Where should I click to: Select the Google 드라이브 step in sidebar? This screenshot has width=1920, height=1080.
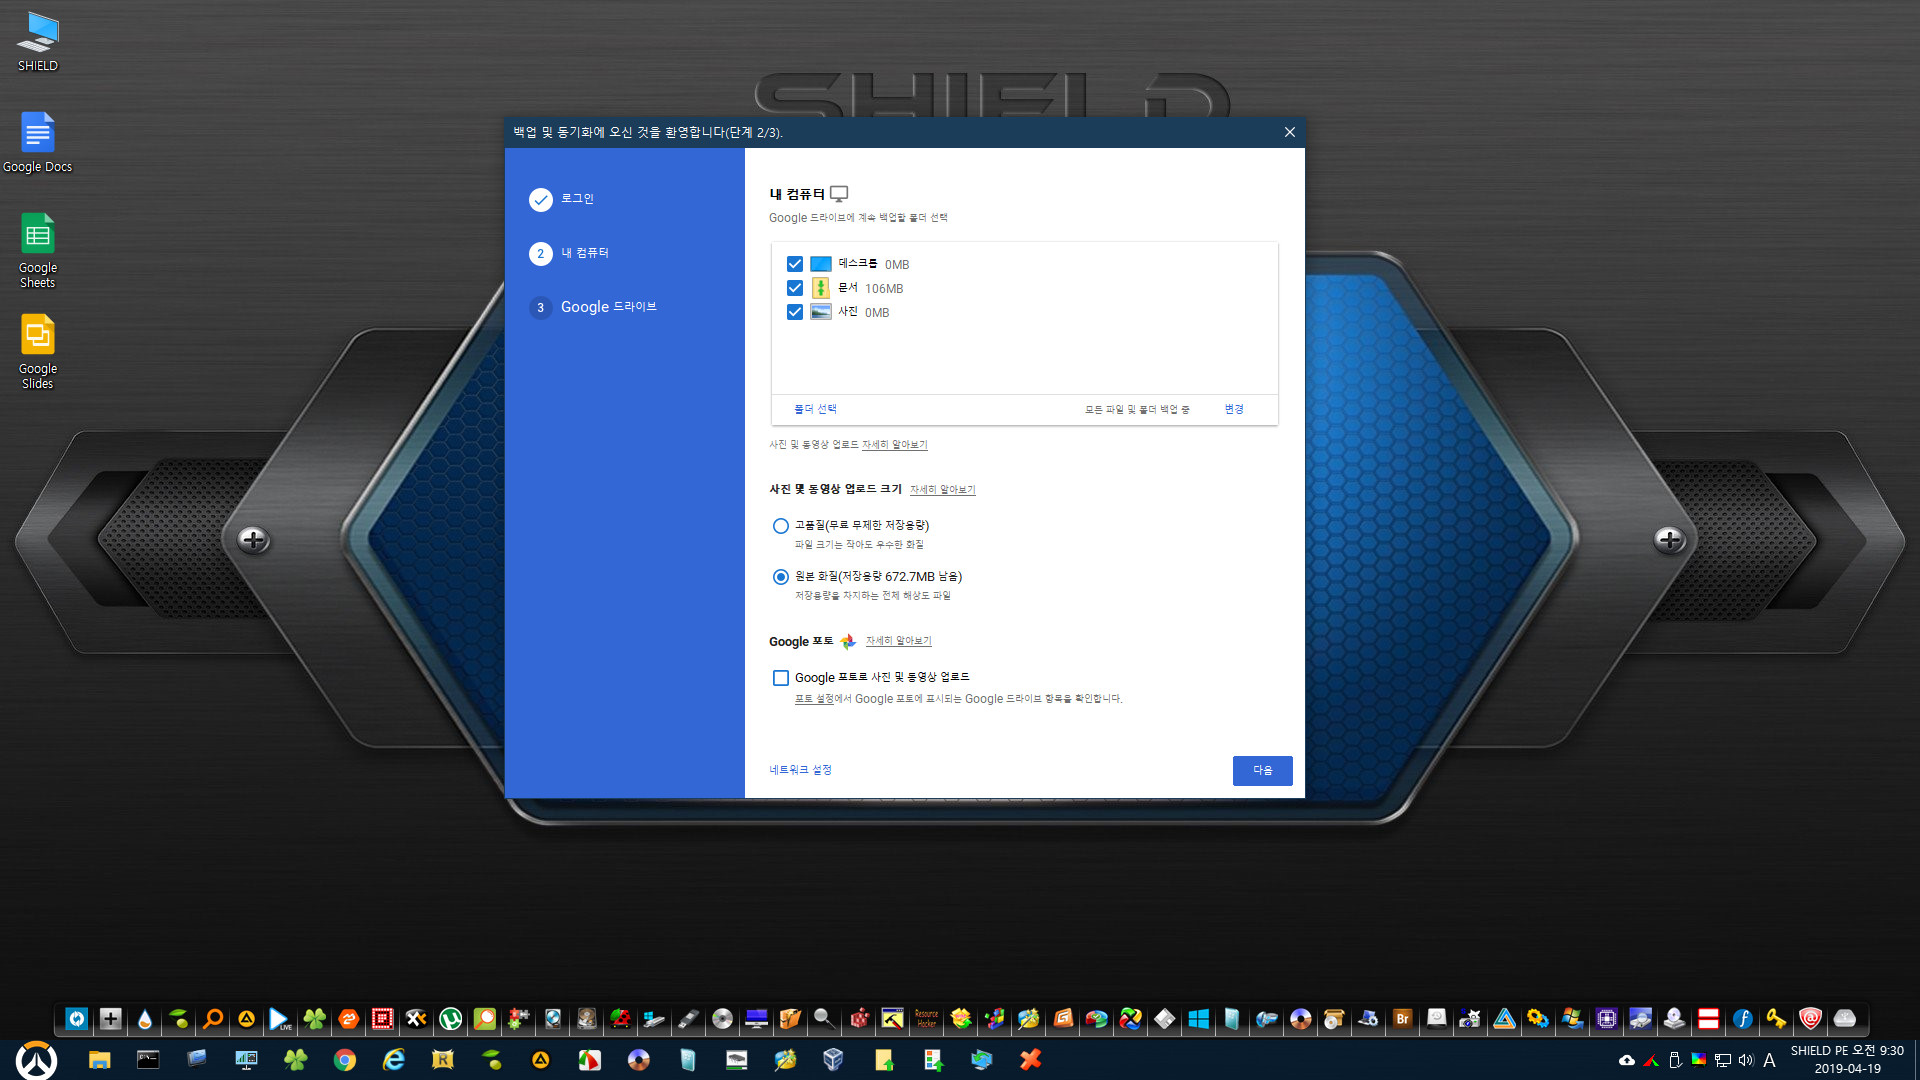(593, 307)
